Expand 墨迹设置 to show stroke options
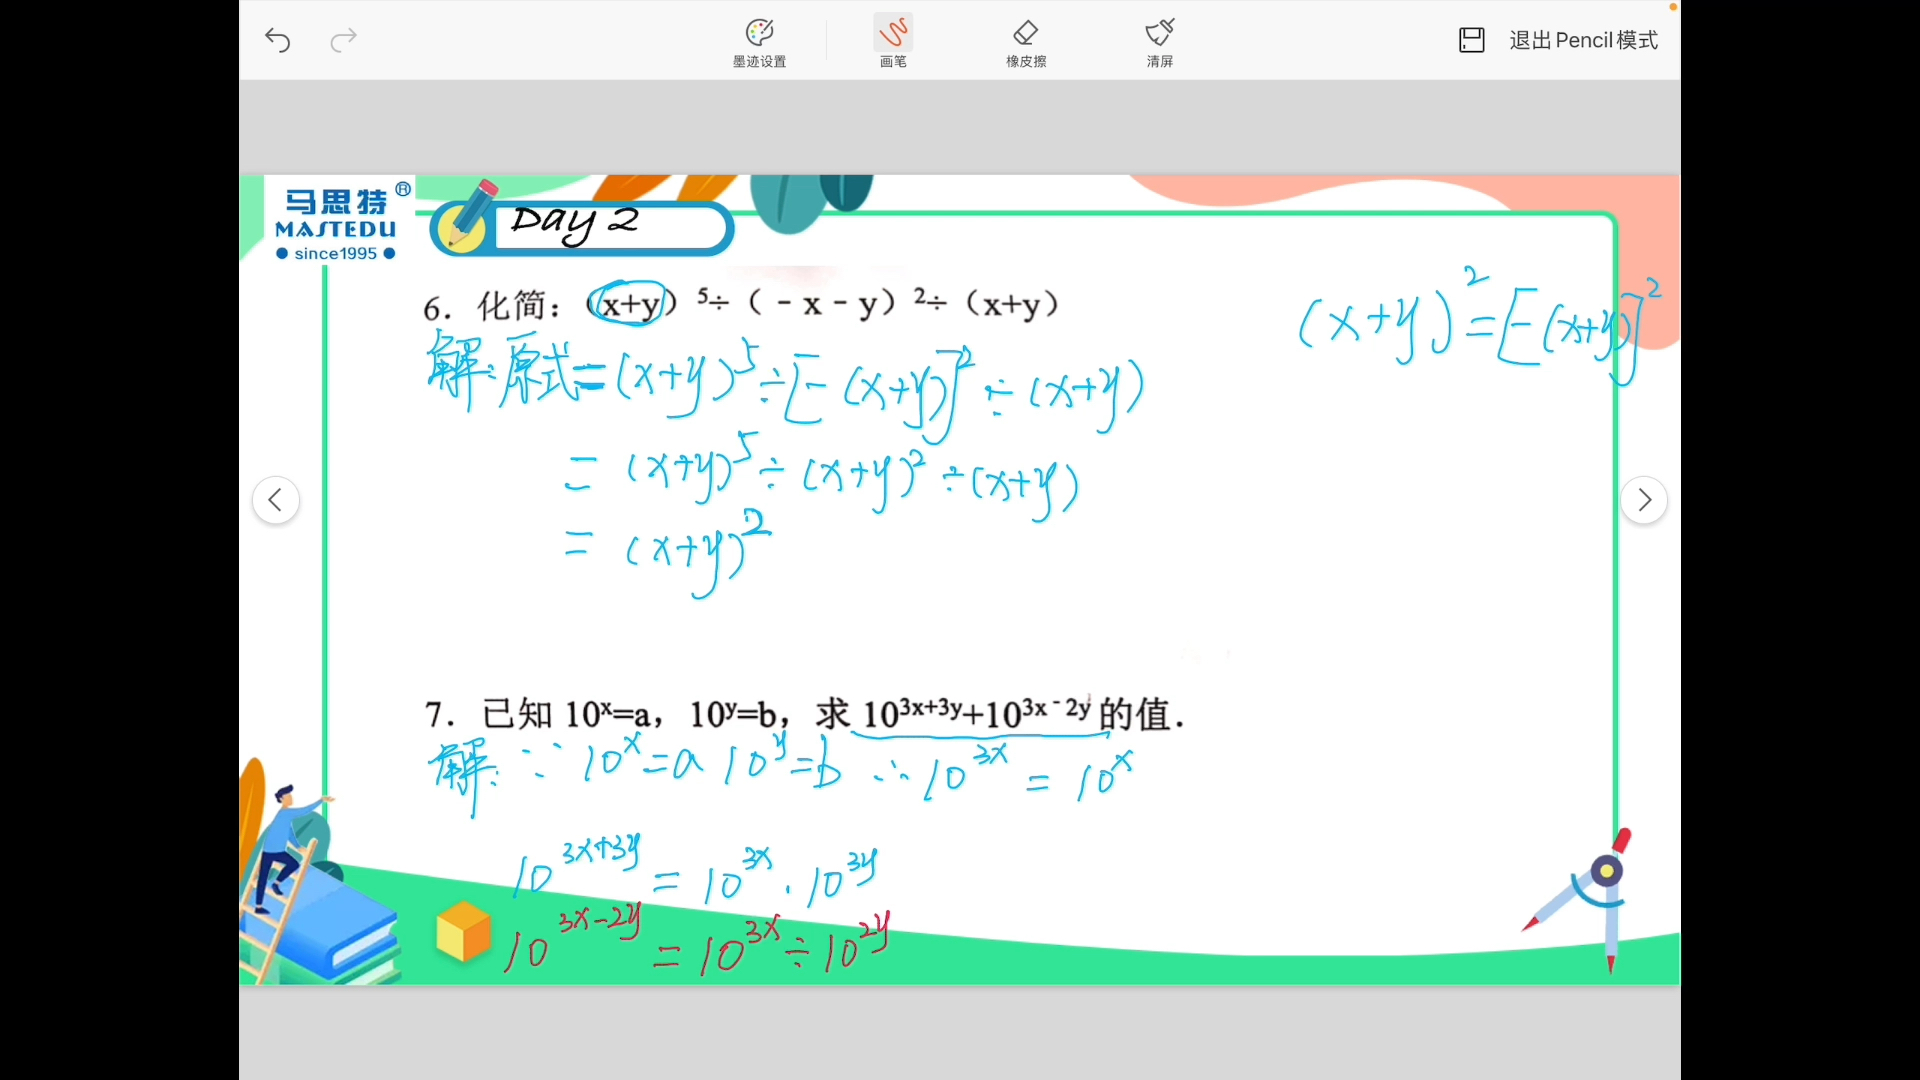This screenshot has width=1920, height=1080. pyautogui.click(x=759, y=40)
